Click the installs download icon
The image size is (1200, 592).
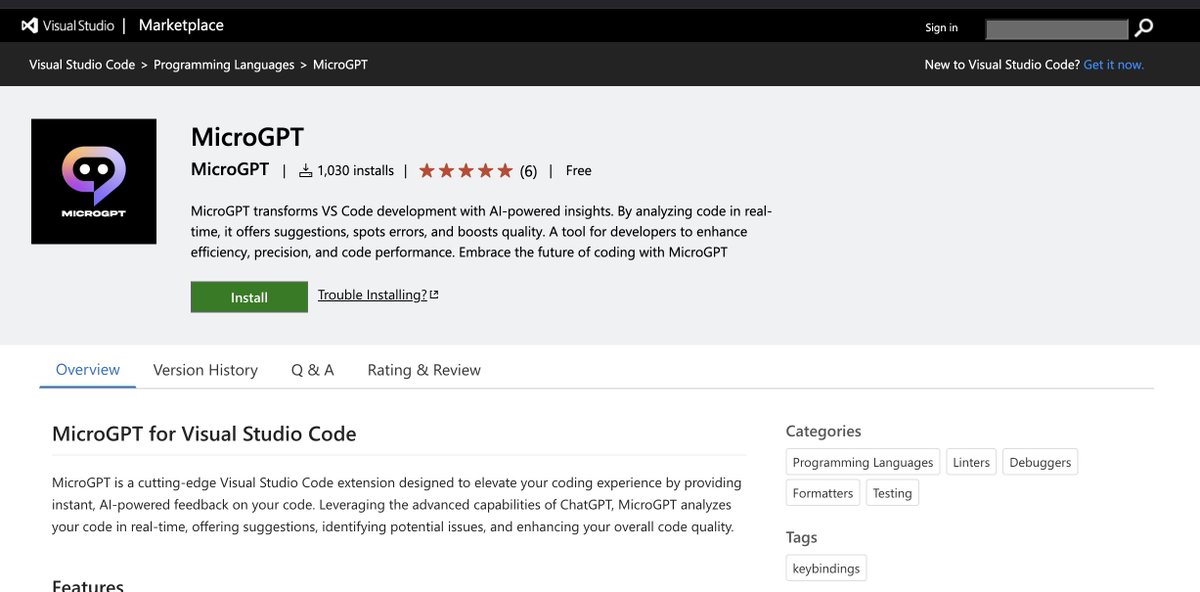pos(306,171)
